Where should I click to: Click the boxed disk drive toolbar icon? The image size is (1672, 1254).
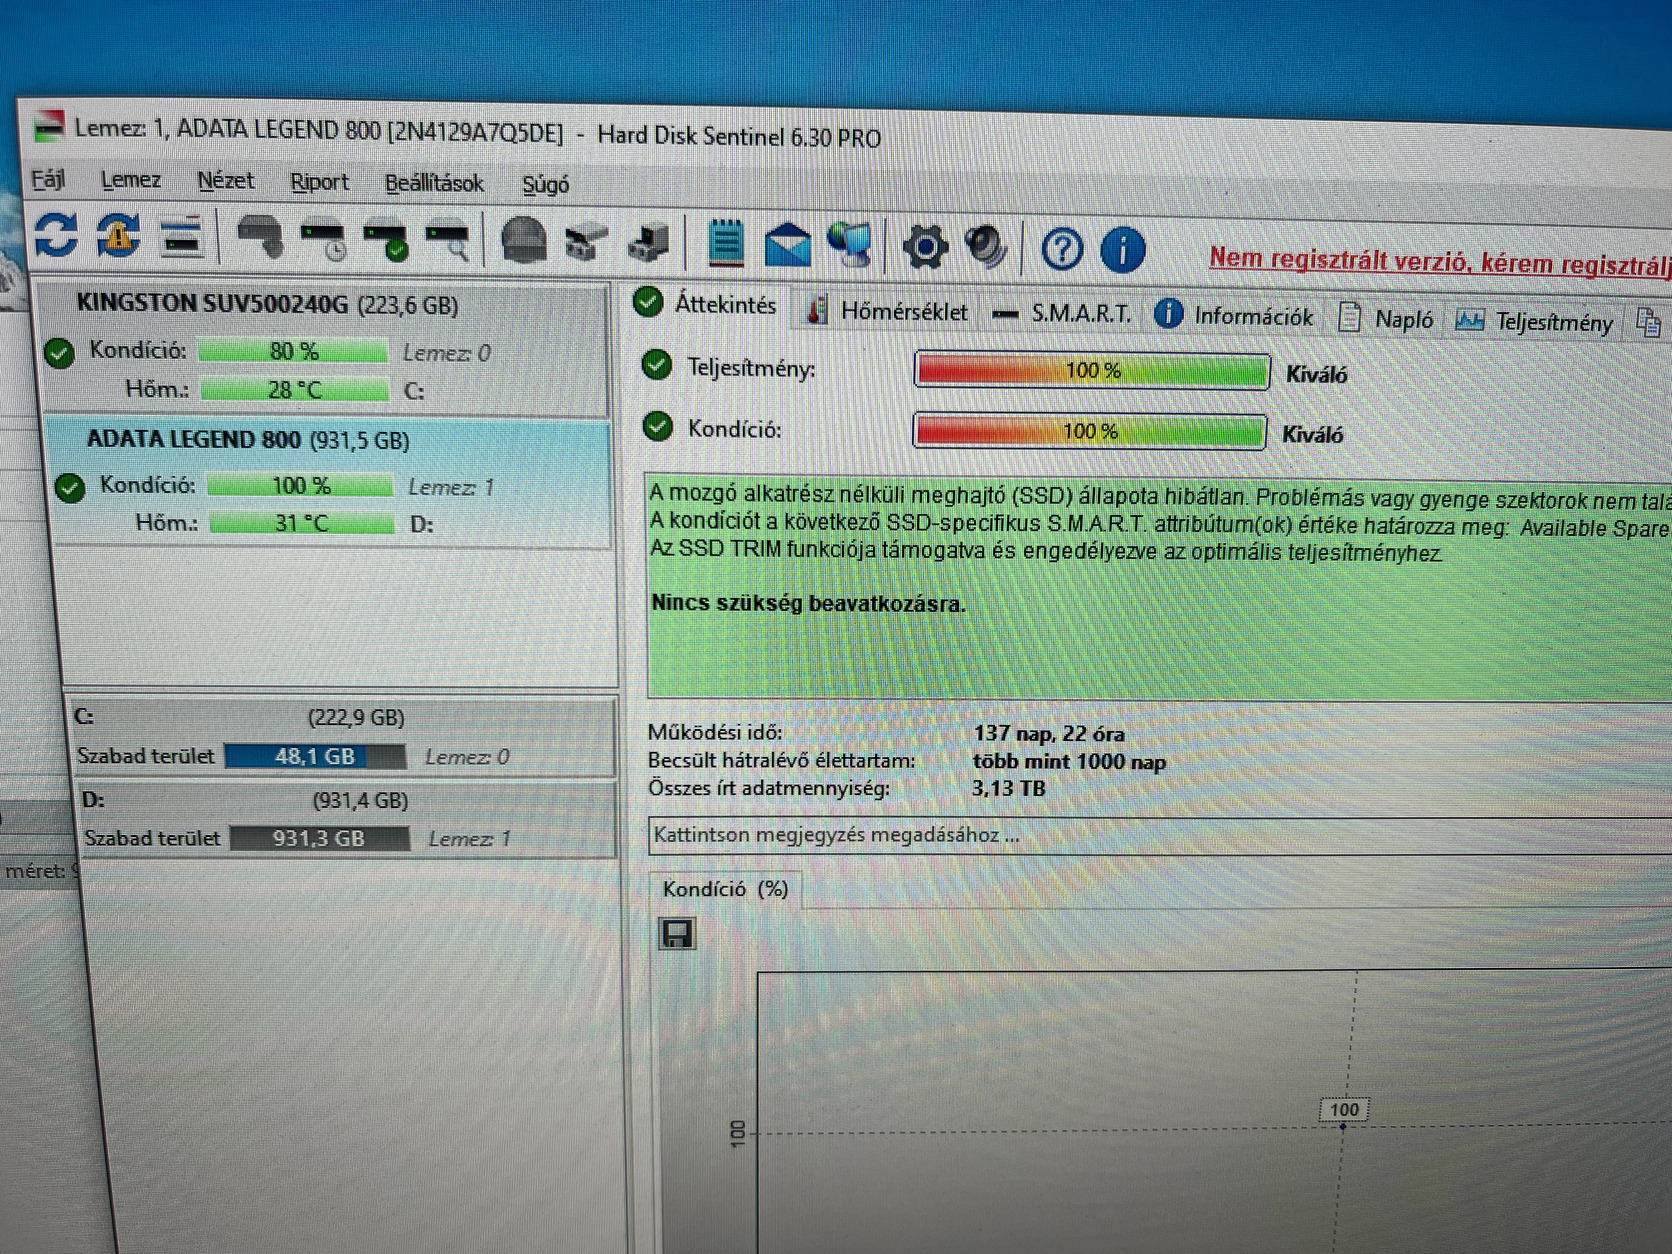point(585,243)
